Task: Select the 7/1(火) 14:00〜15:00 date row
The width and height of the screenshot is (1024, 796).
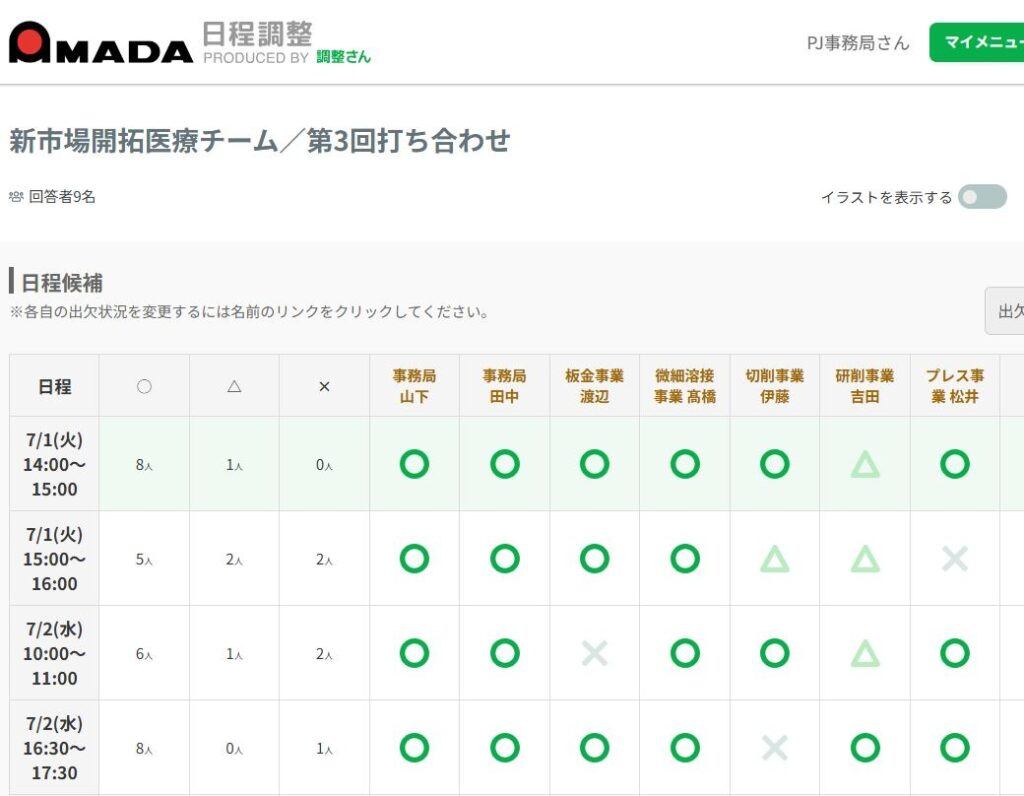Action: tap(54, 464)
